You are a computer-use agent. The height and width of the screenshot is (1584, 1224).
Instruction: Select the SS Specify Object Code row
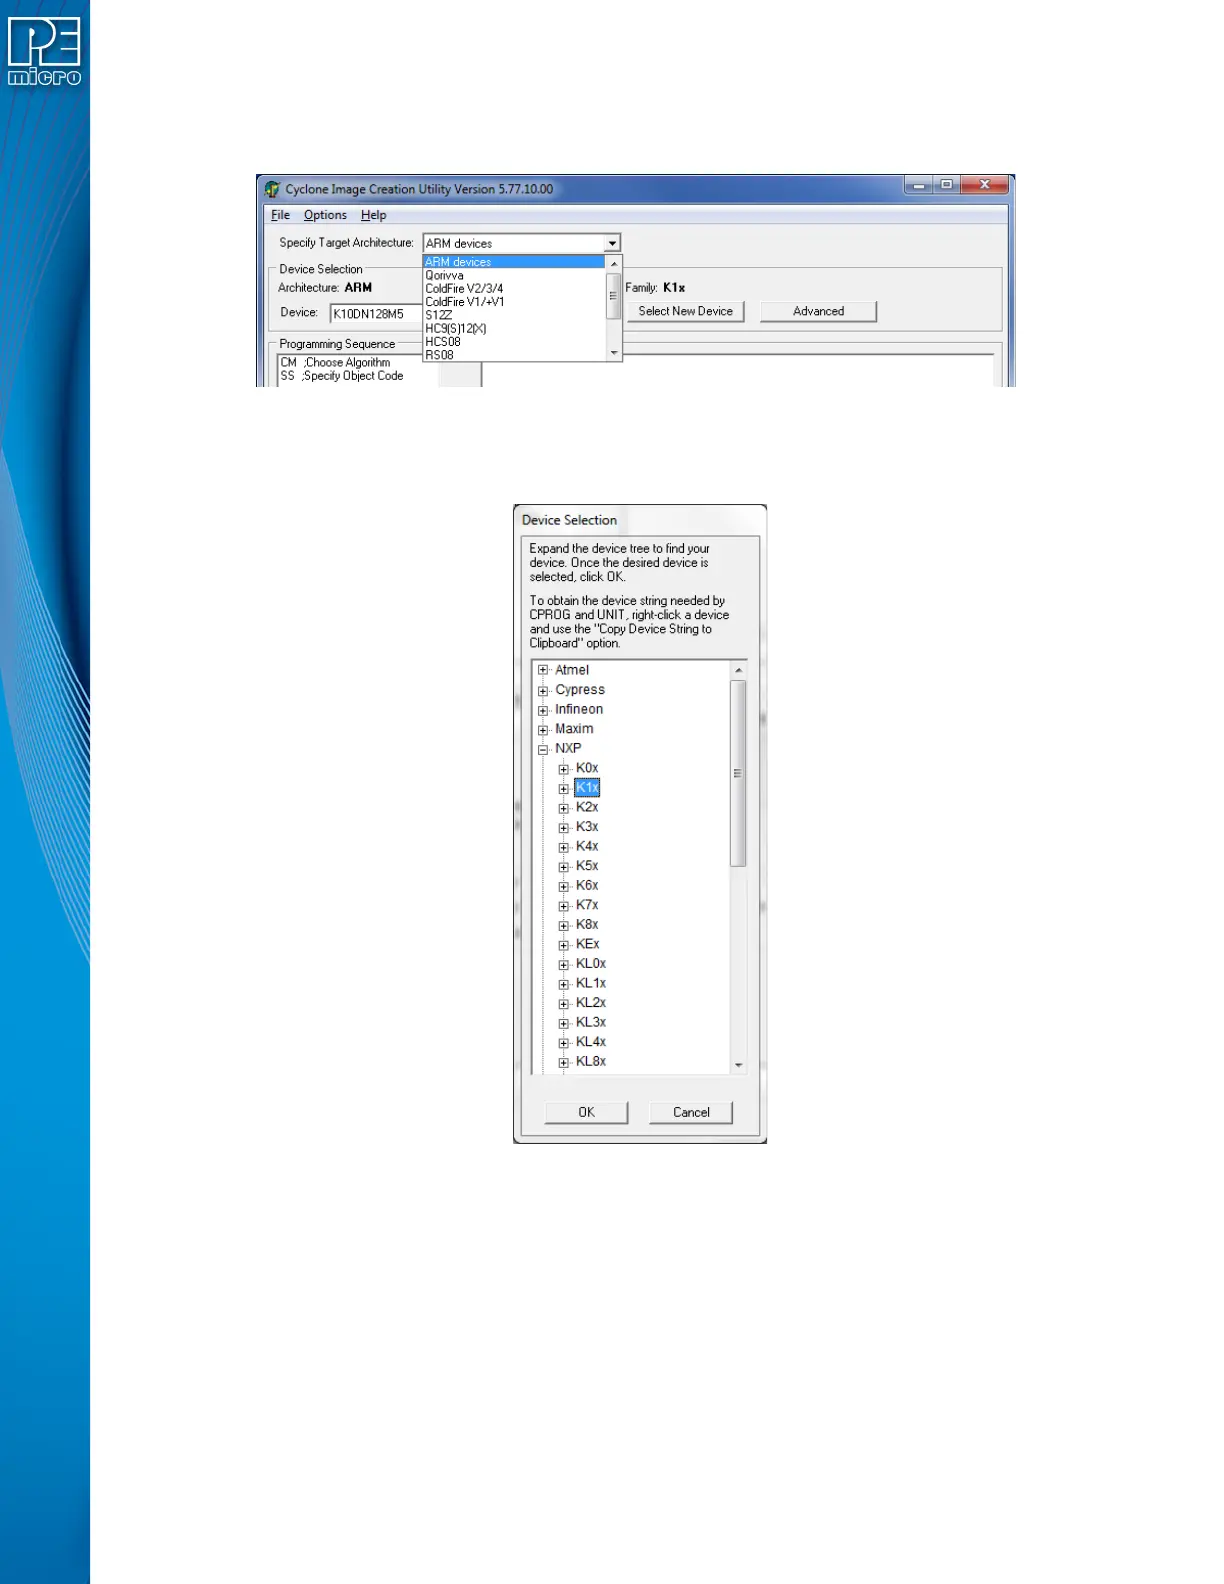tap(342, 376)
